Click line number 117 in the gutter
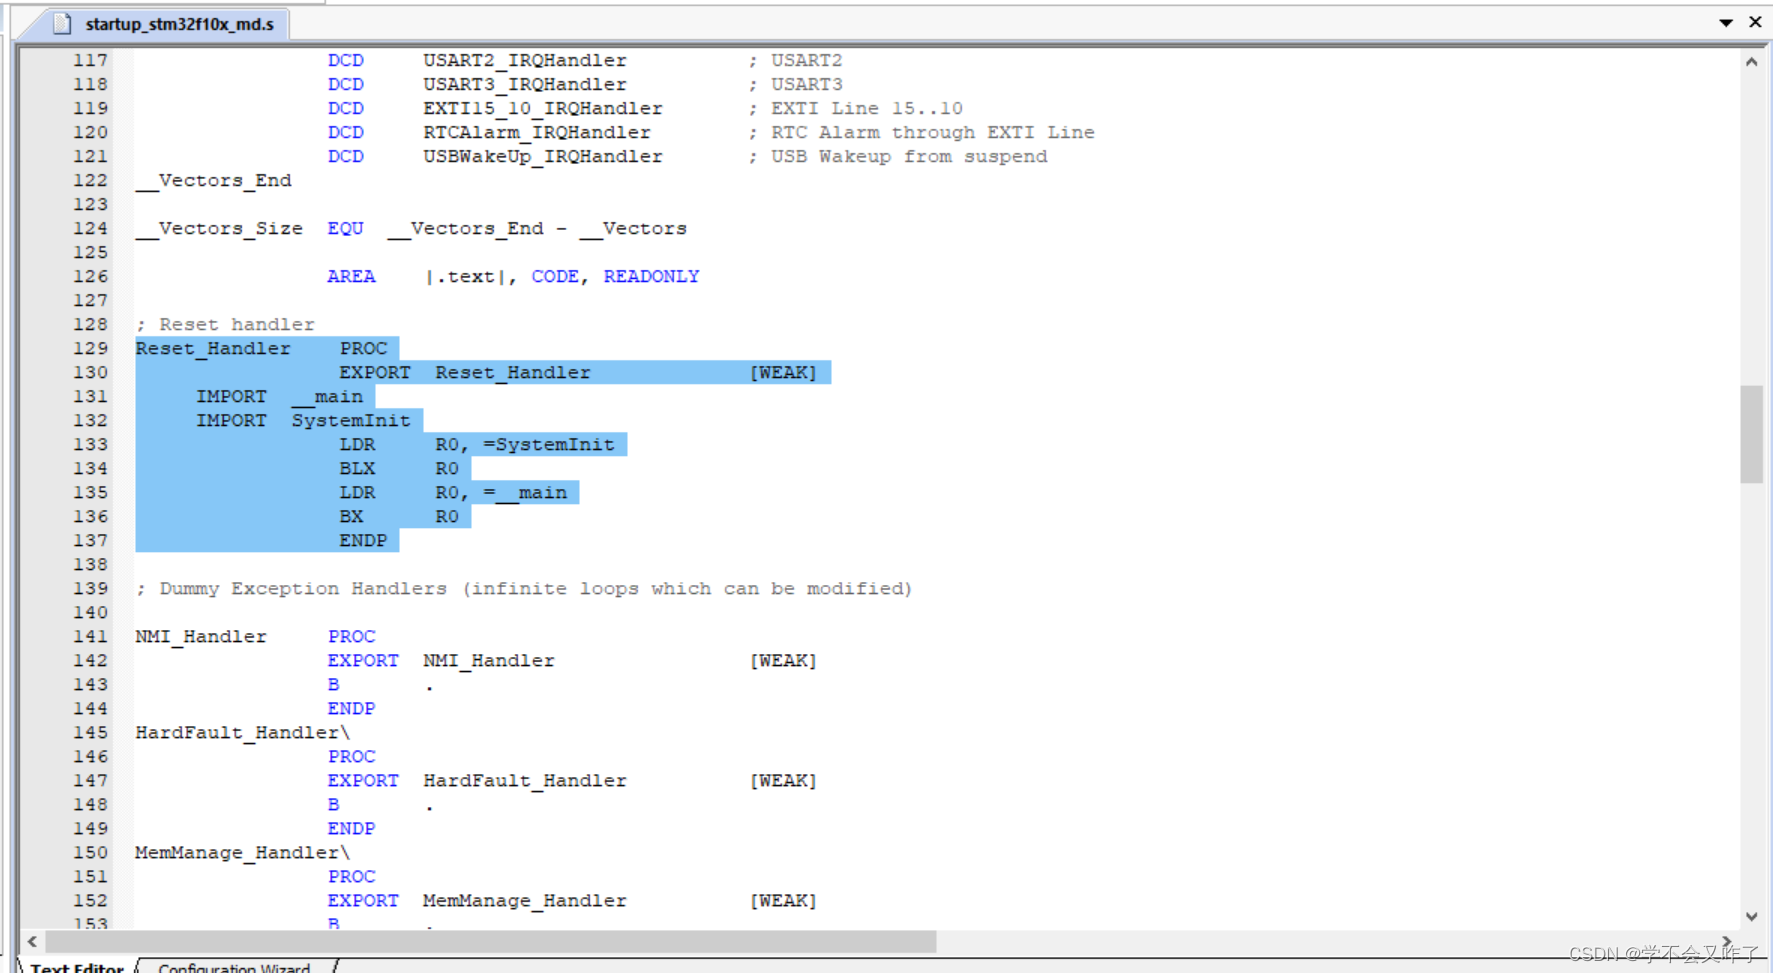This screenshot has height=973, width=1773. (x=90, y=60)
